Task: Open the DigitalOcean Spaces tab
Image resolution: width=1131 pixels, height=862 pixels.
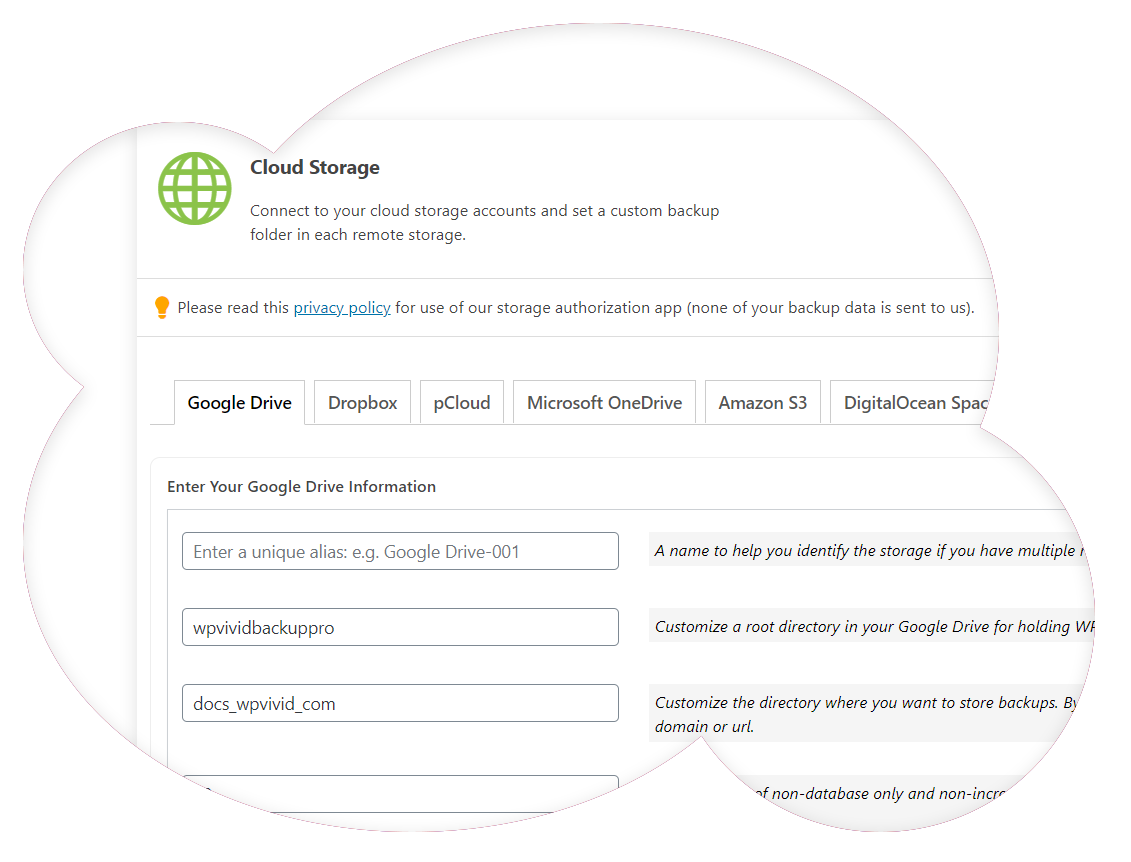Action: coord(913,403)
